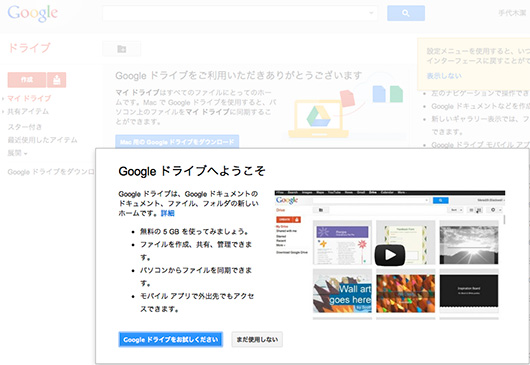
Task: Open スター付き starred items
Action: tap(25, 127)
